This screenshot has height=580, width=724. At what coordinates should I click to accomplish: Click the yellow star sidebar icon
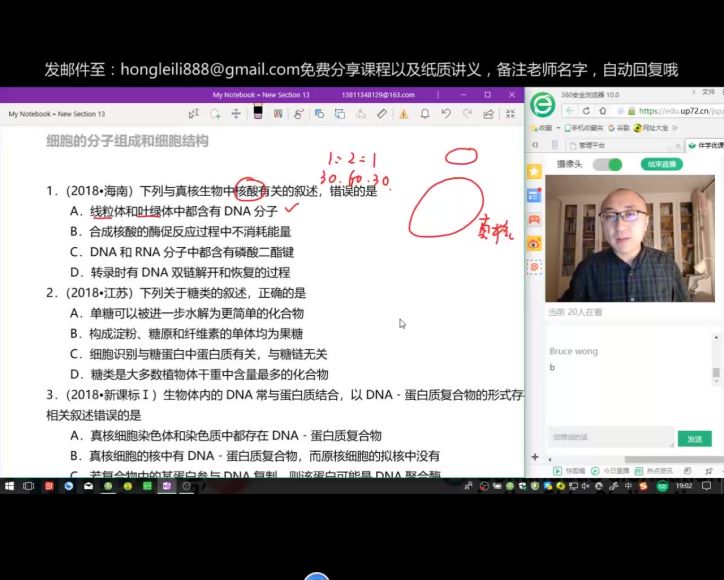point(534,171)
